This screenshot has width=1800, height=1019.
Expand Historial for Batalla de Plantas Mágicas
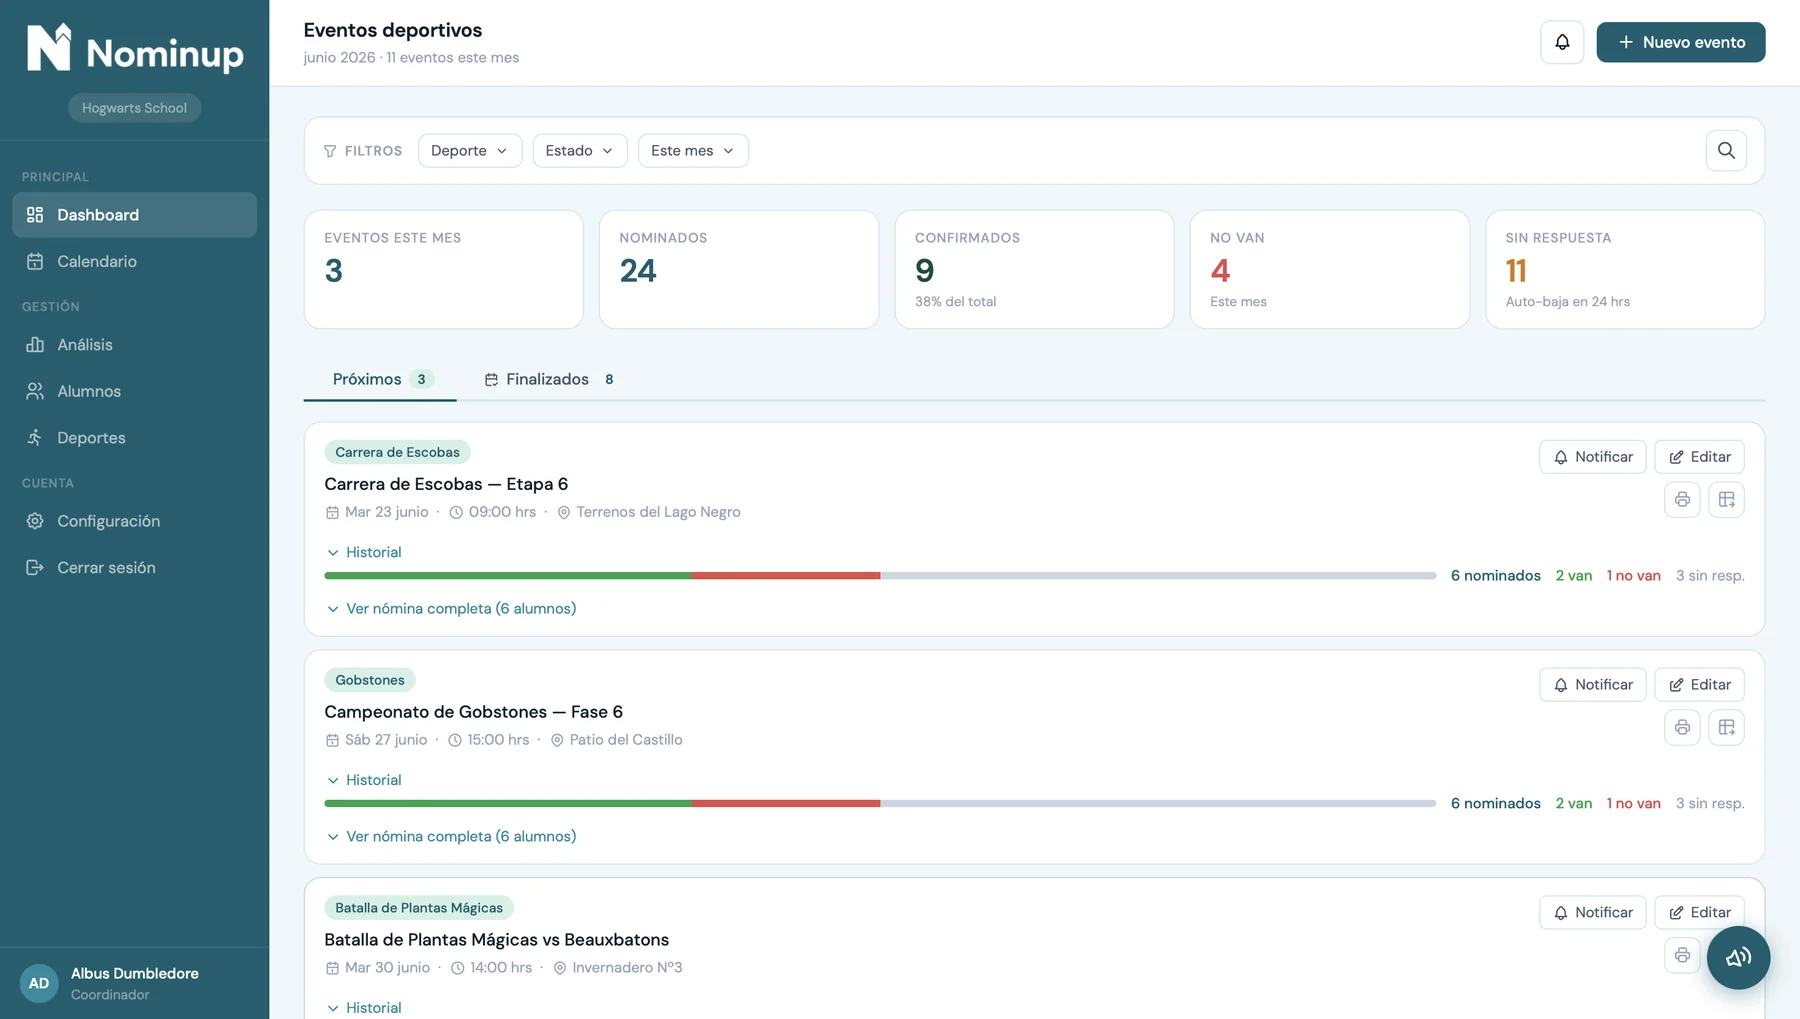[364, 1008]
